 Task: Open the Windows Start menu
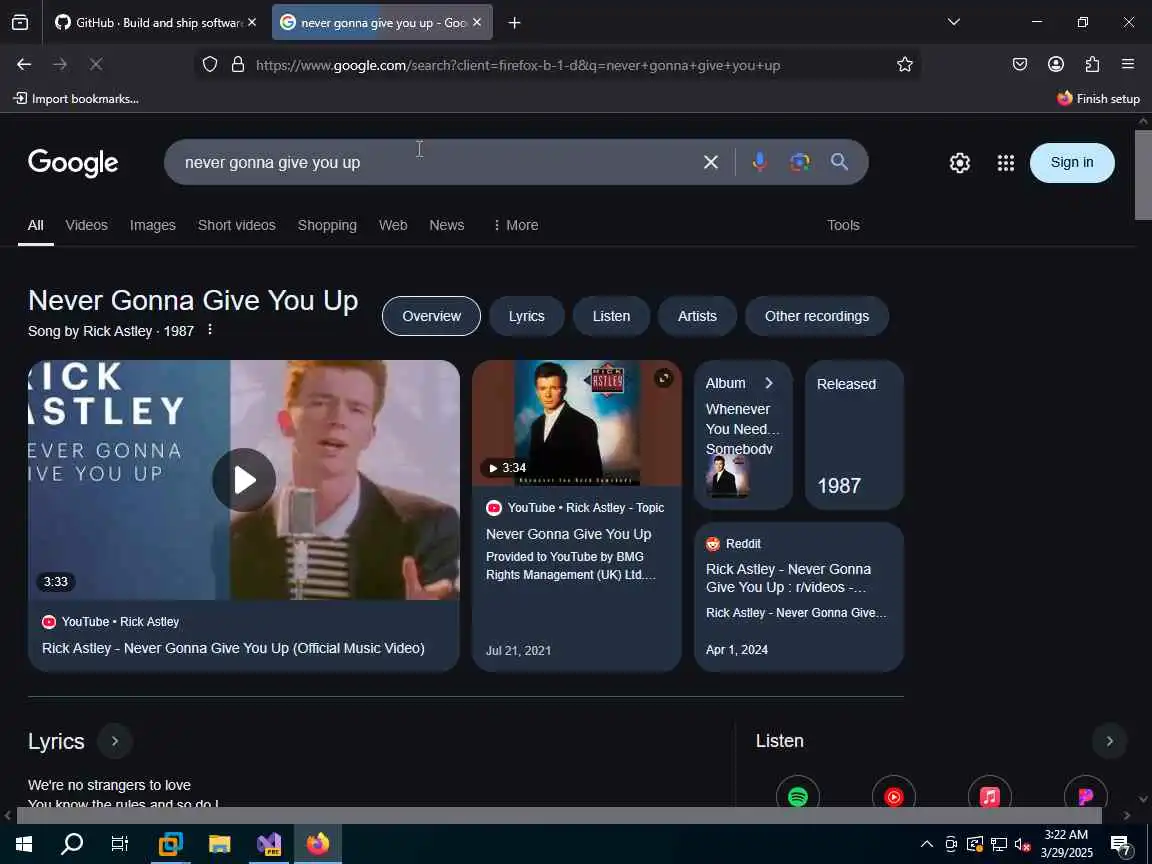(24, 843)
